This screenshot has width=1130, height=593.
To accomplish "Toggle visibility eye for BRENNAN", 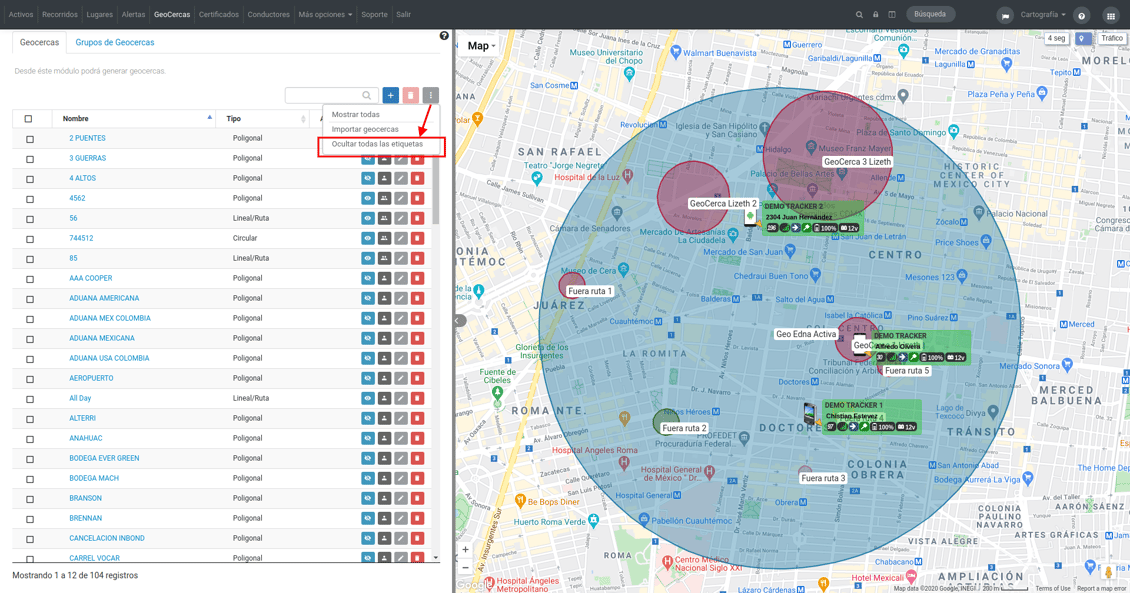I will 368,518.
